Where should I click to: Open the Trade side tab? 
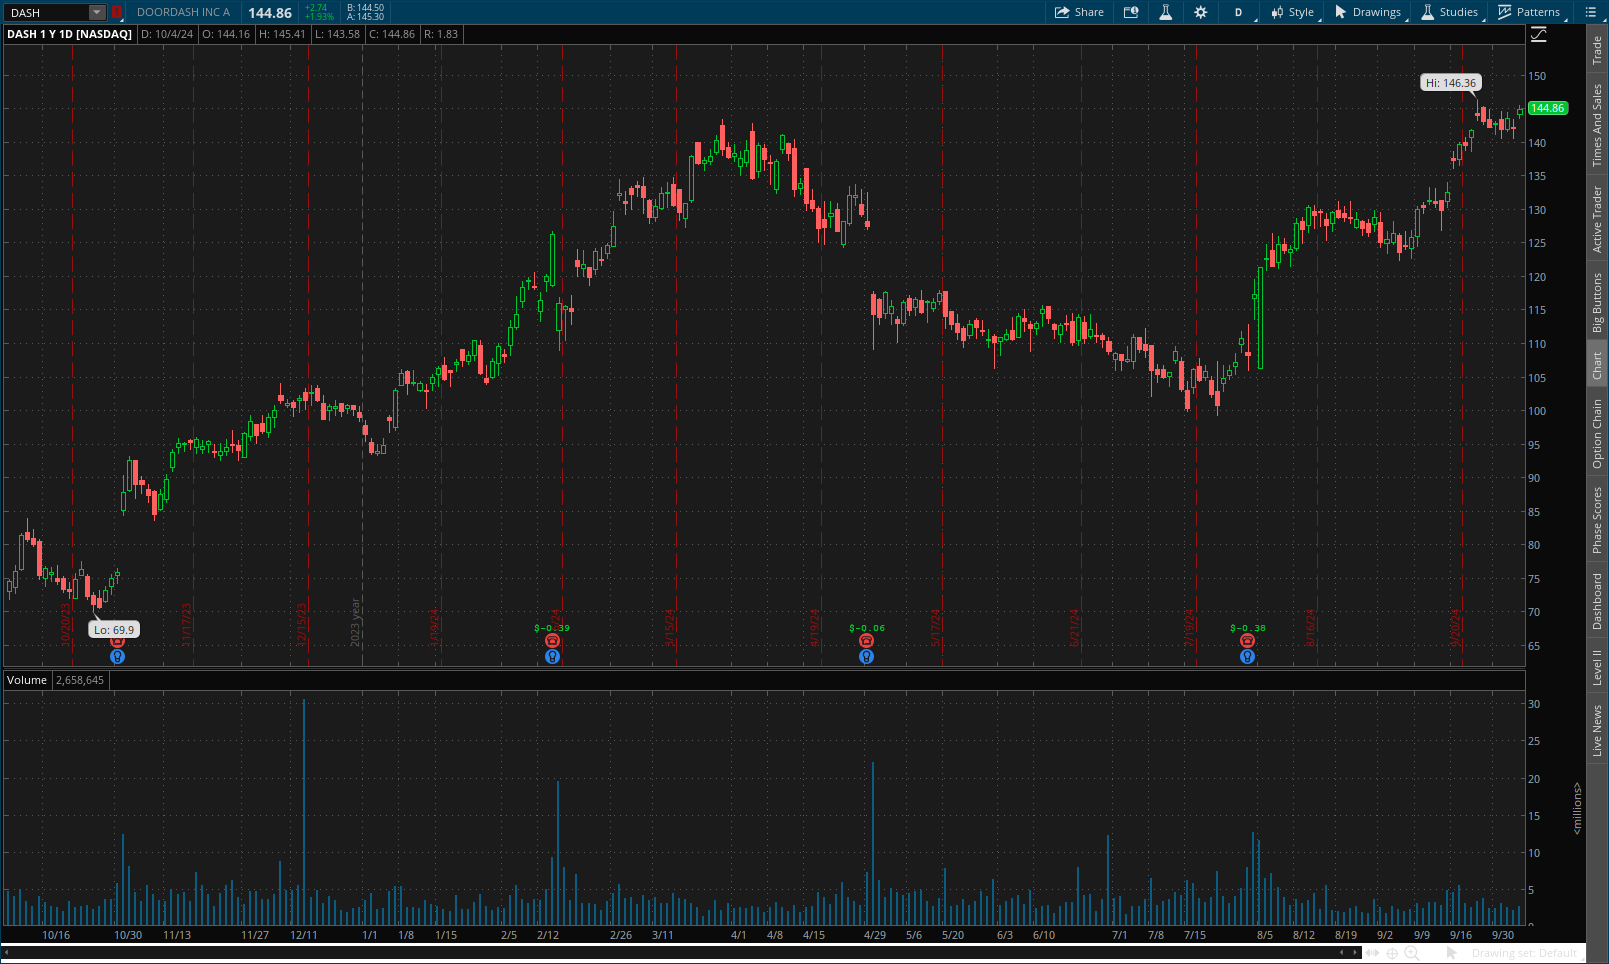[1597, 50]
